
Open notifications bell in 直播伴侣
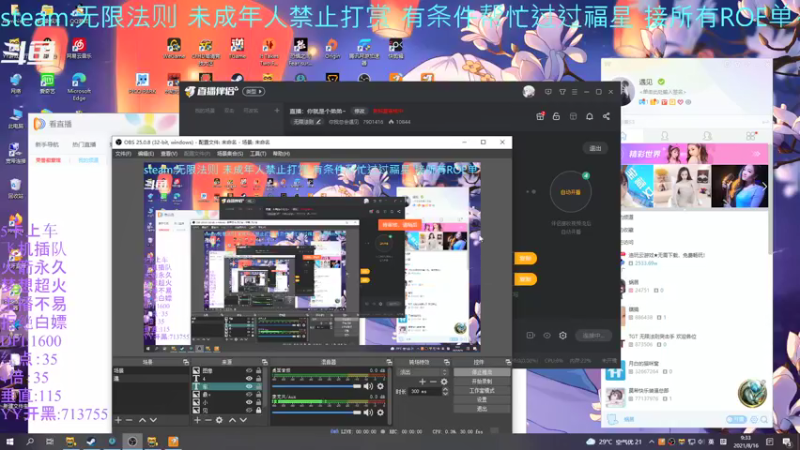589,116
